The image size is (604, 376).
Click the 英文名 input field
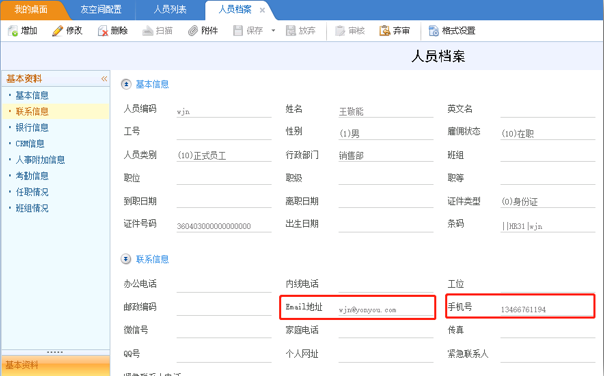pyautogui.click(x=548, y=111)
